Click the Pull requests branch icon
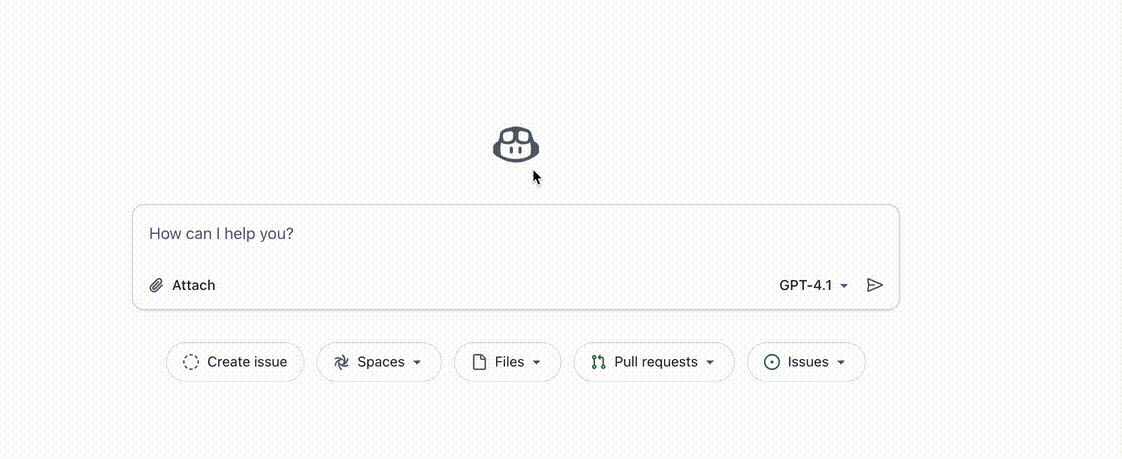The height and width of the screenshot is (459, 1122). tap(599, 362)
